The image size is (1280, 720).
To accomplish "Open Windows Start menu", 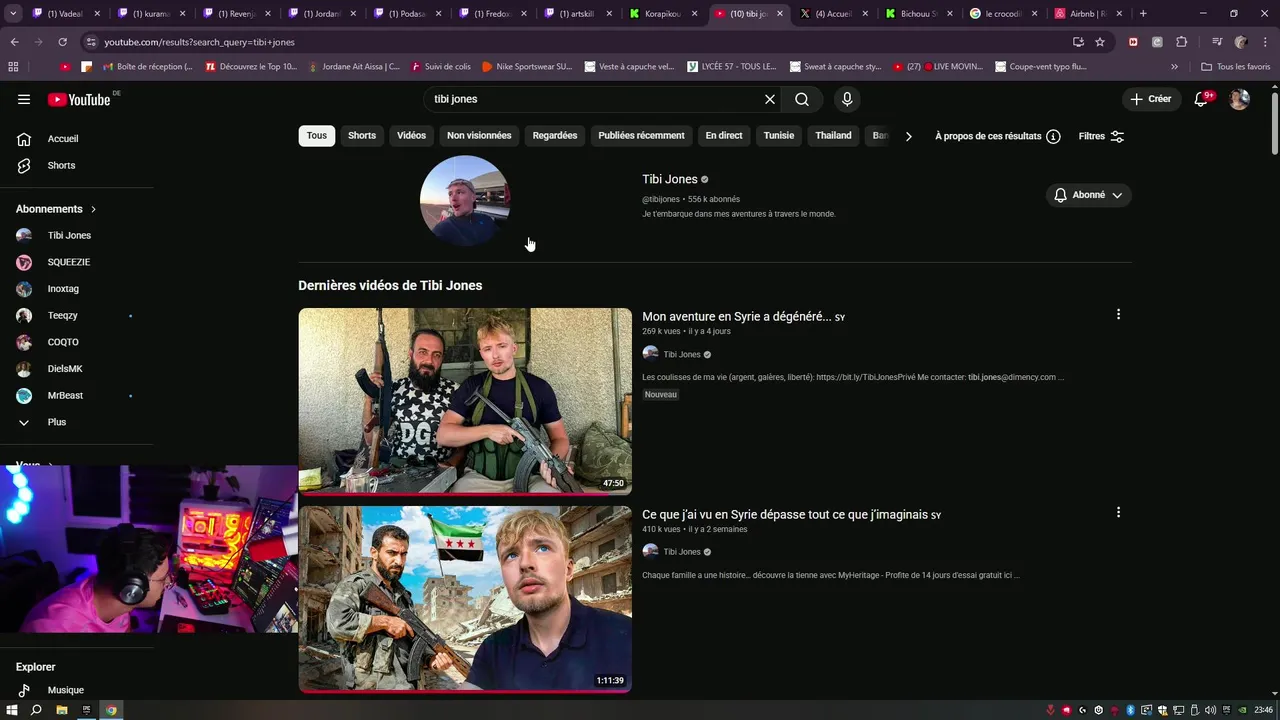I will point(13,710).
